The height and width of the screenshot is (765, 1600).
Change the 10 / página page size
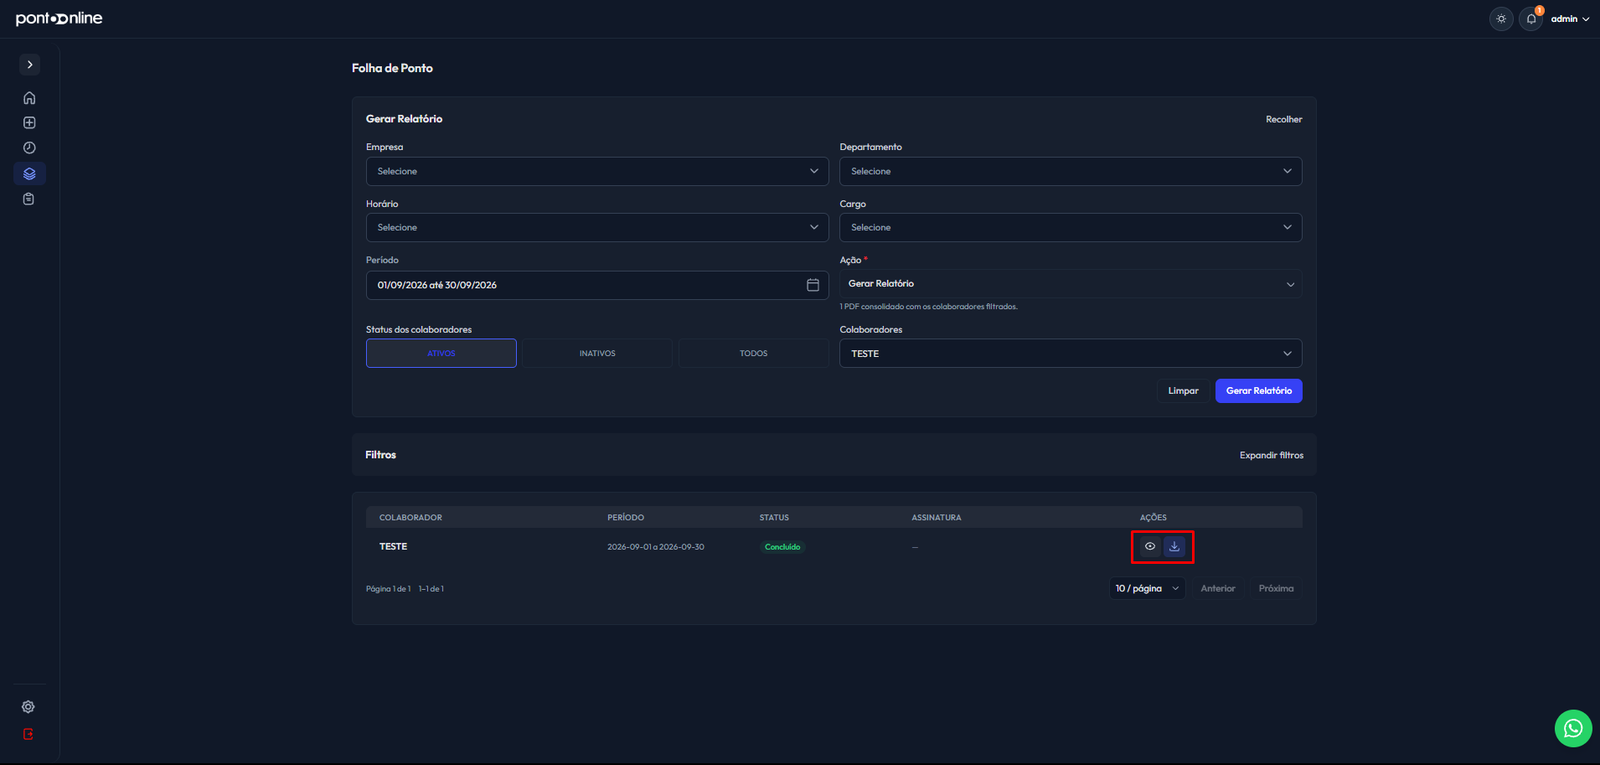pyautogui.click(x=1147, y=588)
